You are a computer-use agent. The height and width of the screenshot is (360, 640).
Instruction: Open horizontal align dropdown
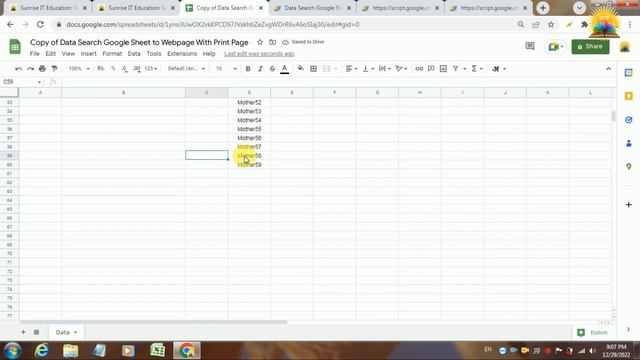(351, 69)
